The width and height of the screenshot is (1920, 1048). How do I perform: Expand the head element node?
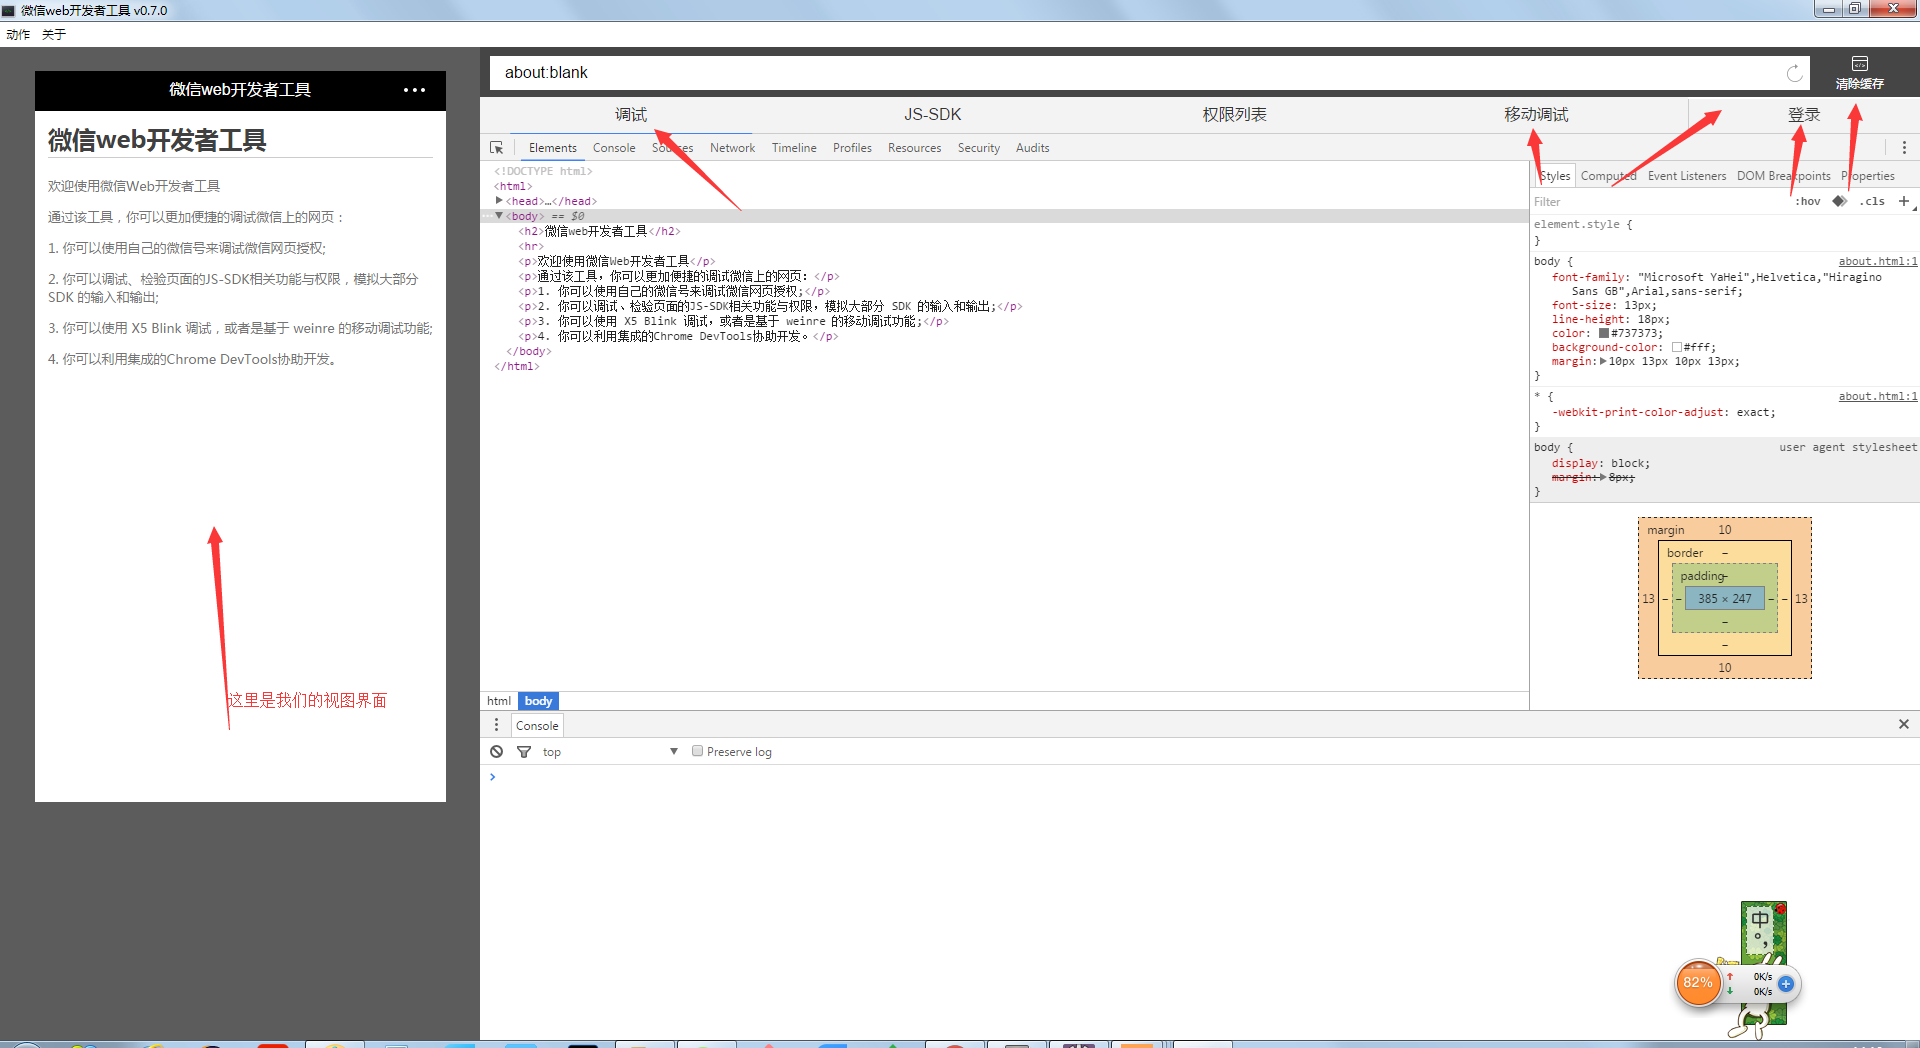click(x=499, y=201)
